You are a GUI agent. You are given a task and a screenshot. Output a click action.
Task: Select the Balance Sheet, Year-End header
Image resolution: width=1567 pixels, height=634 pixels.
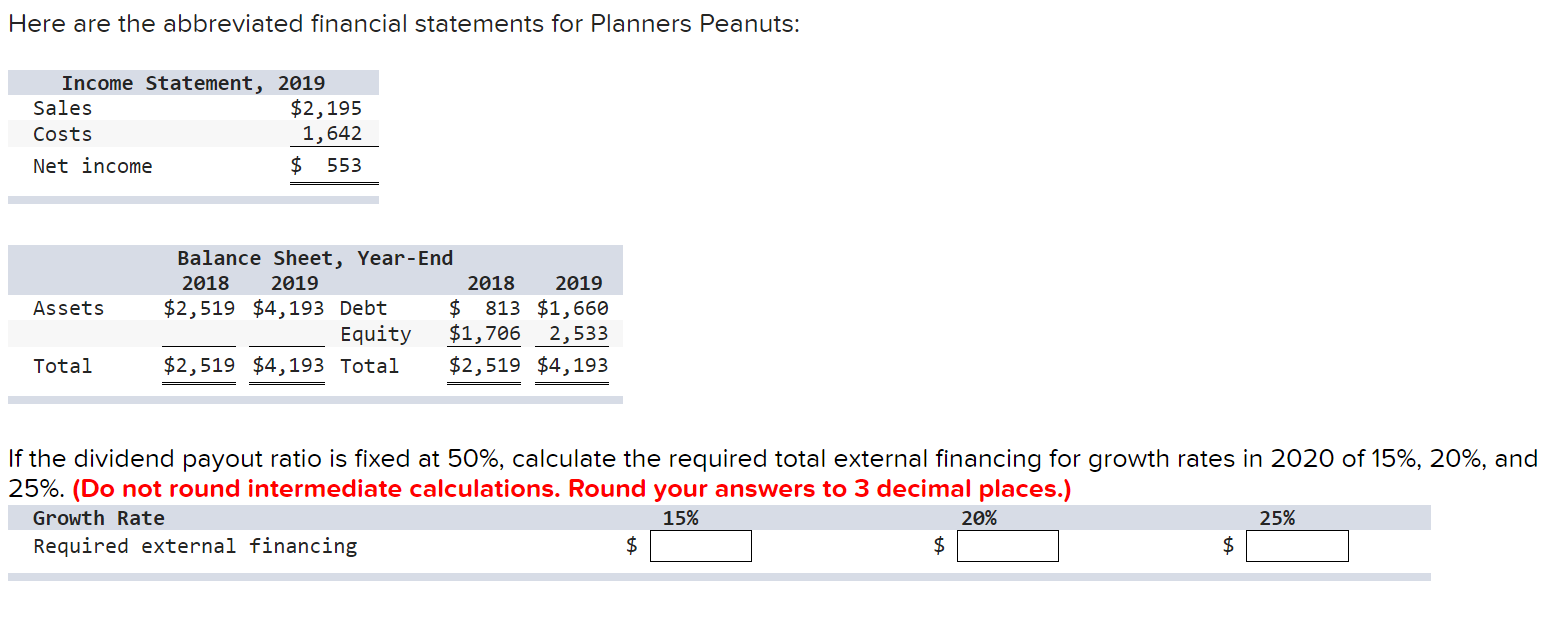[x=313, y=257]
